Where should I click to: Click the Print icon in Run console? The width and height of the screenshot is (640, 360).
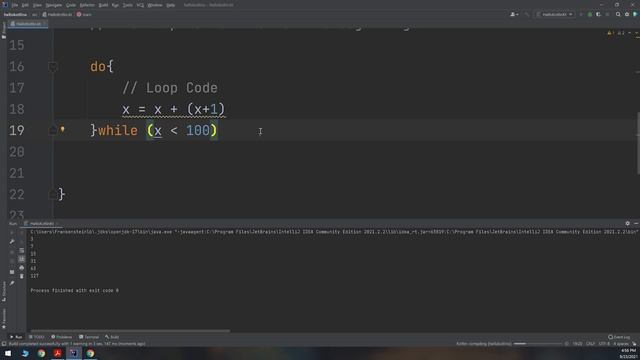(22, 268)
